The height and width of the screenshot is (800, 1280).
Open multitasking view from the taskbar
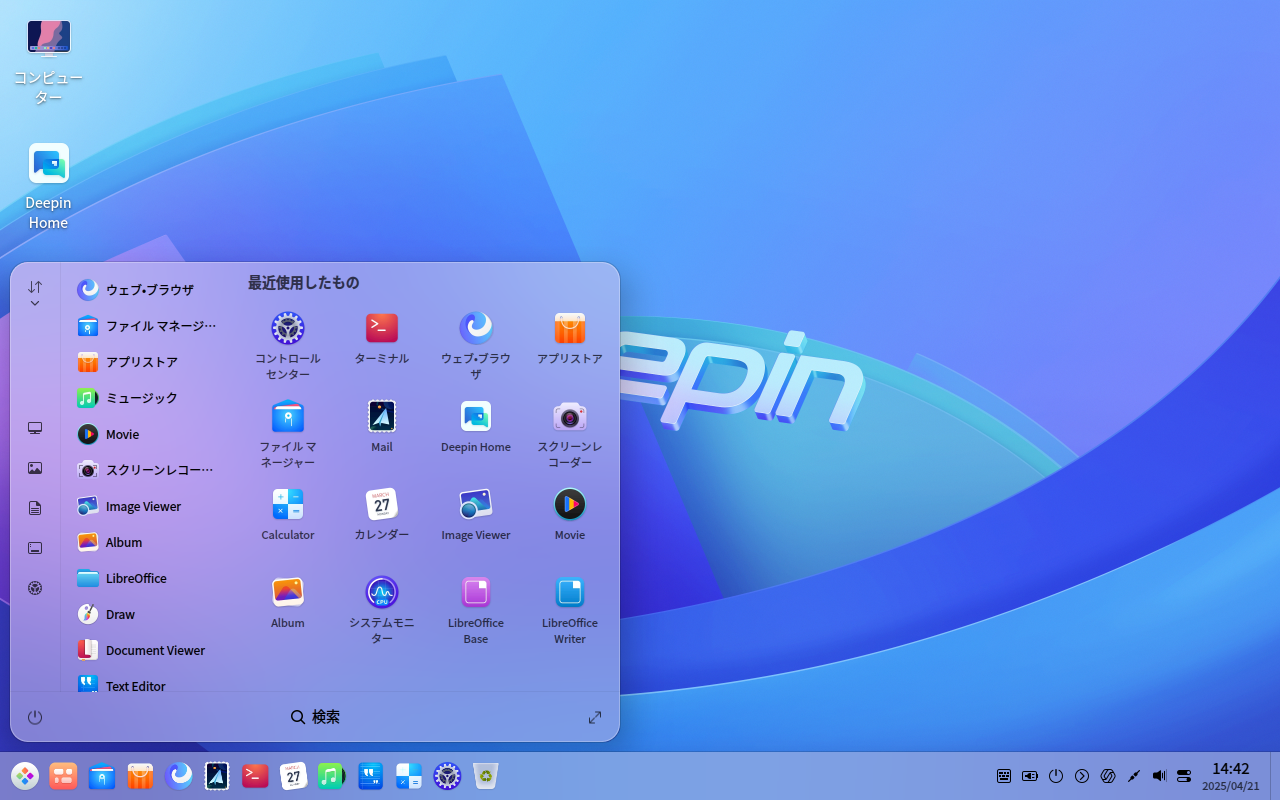click(63, 776)
